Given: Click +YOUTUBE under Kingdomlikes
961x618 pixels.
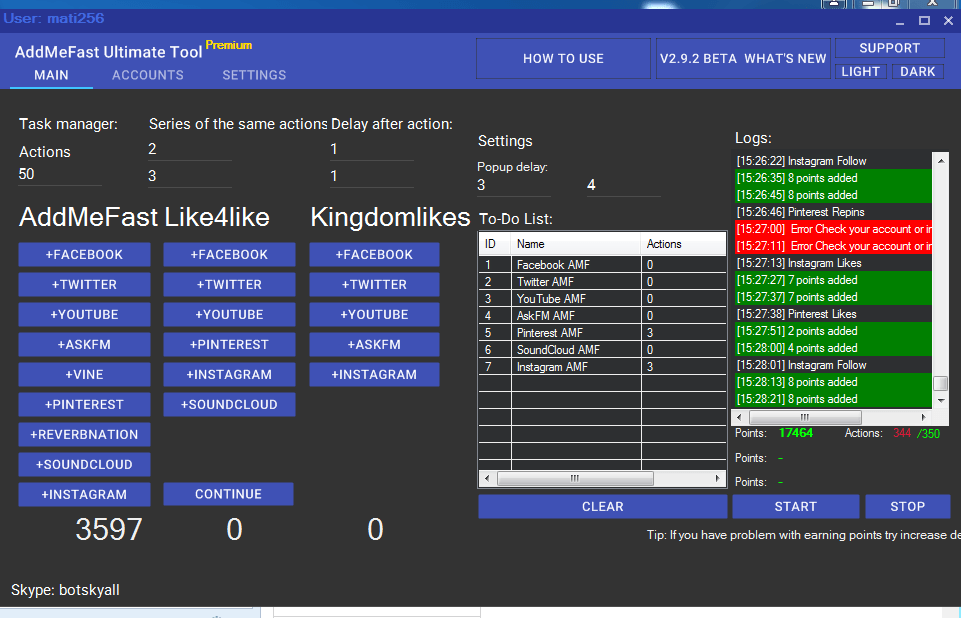Looking at the screenshot, I should coord(374,314).
